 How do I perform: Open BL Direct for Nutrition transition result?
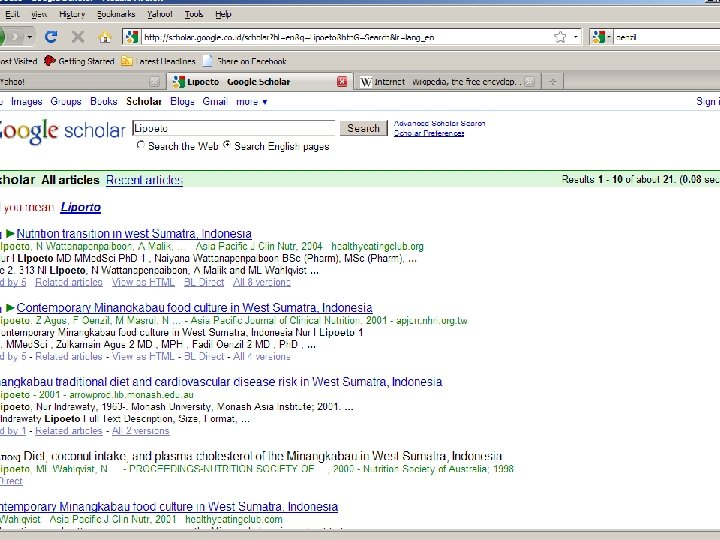point(204,282)
